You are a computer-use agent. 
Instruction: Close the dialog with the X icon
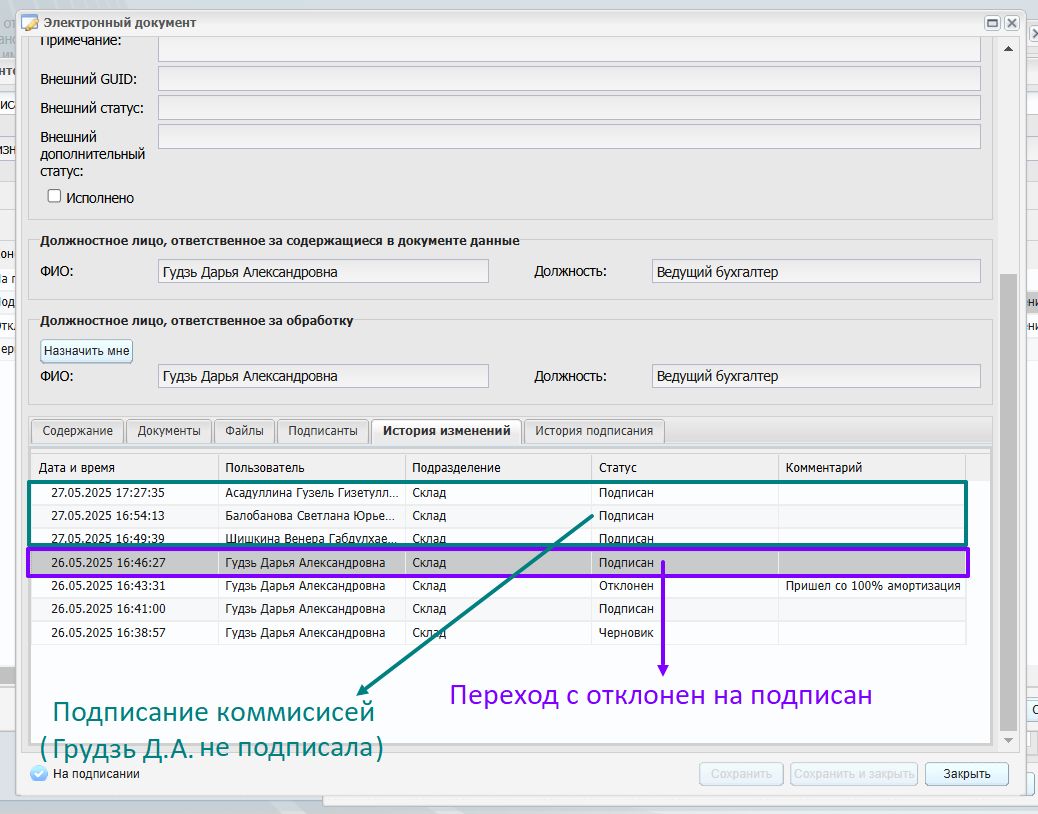(x=1012, y=23)
